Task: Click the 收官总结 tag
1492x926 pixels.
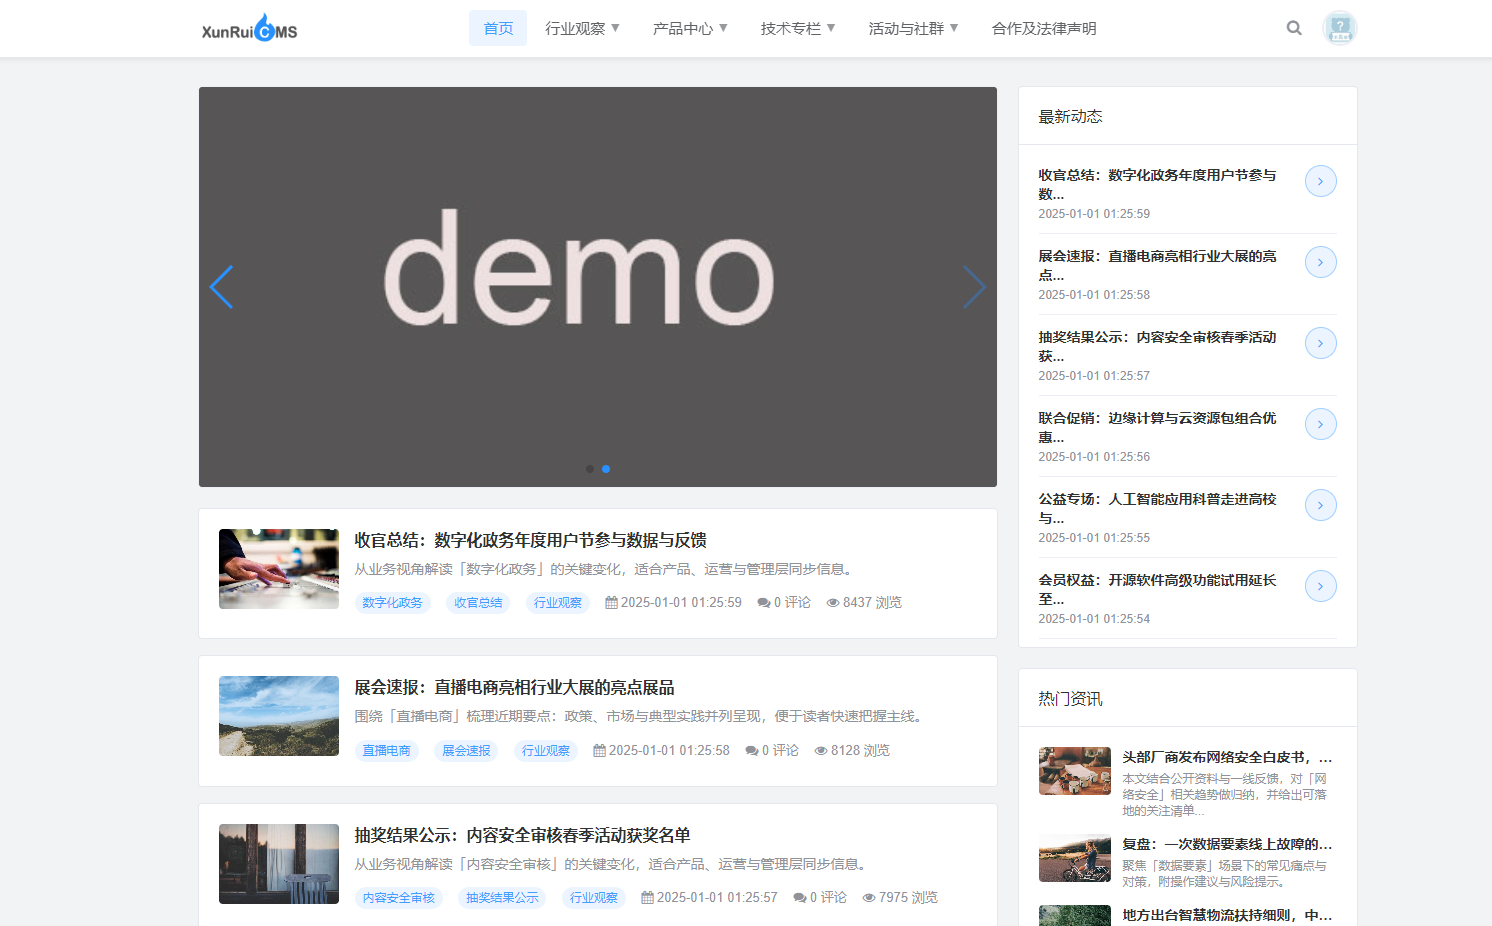Action: 478,603
